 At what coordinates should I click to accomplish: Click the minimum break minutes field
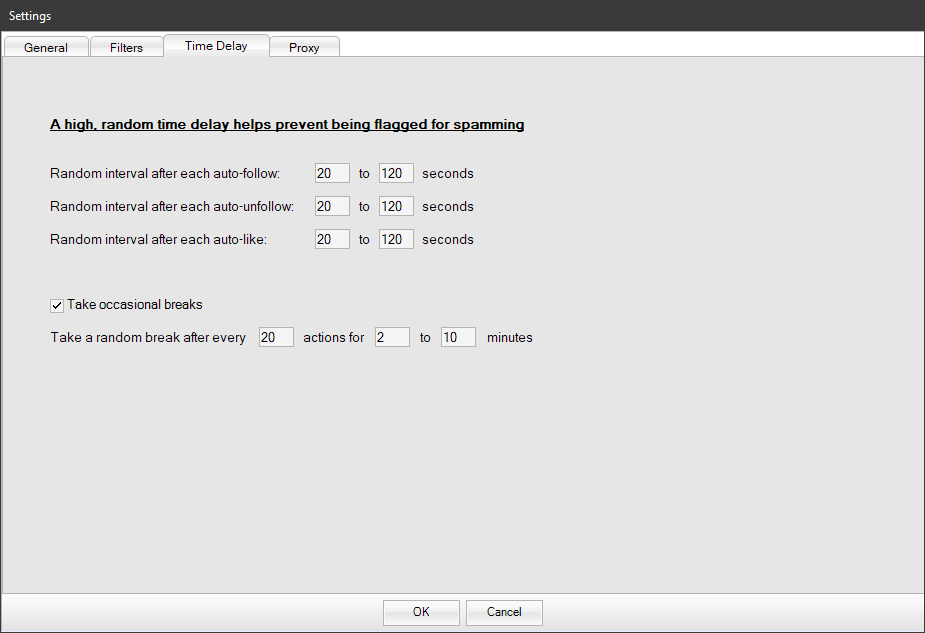click(x=392, y=337)
